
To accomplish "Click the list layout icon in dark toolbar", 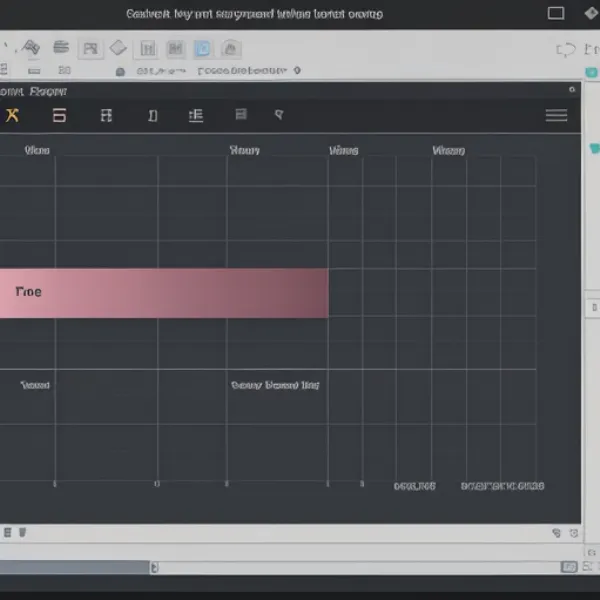I will [x=196, y=115].
